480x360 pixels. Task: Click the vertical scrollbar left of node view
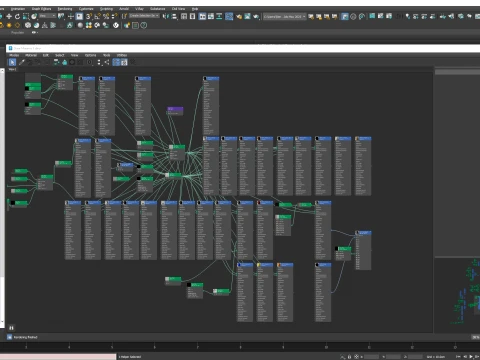point(2,197)
